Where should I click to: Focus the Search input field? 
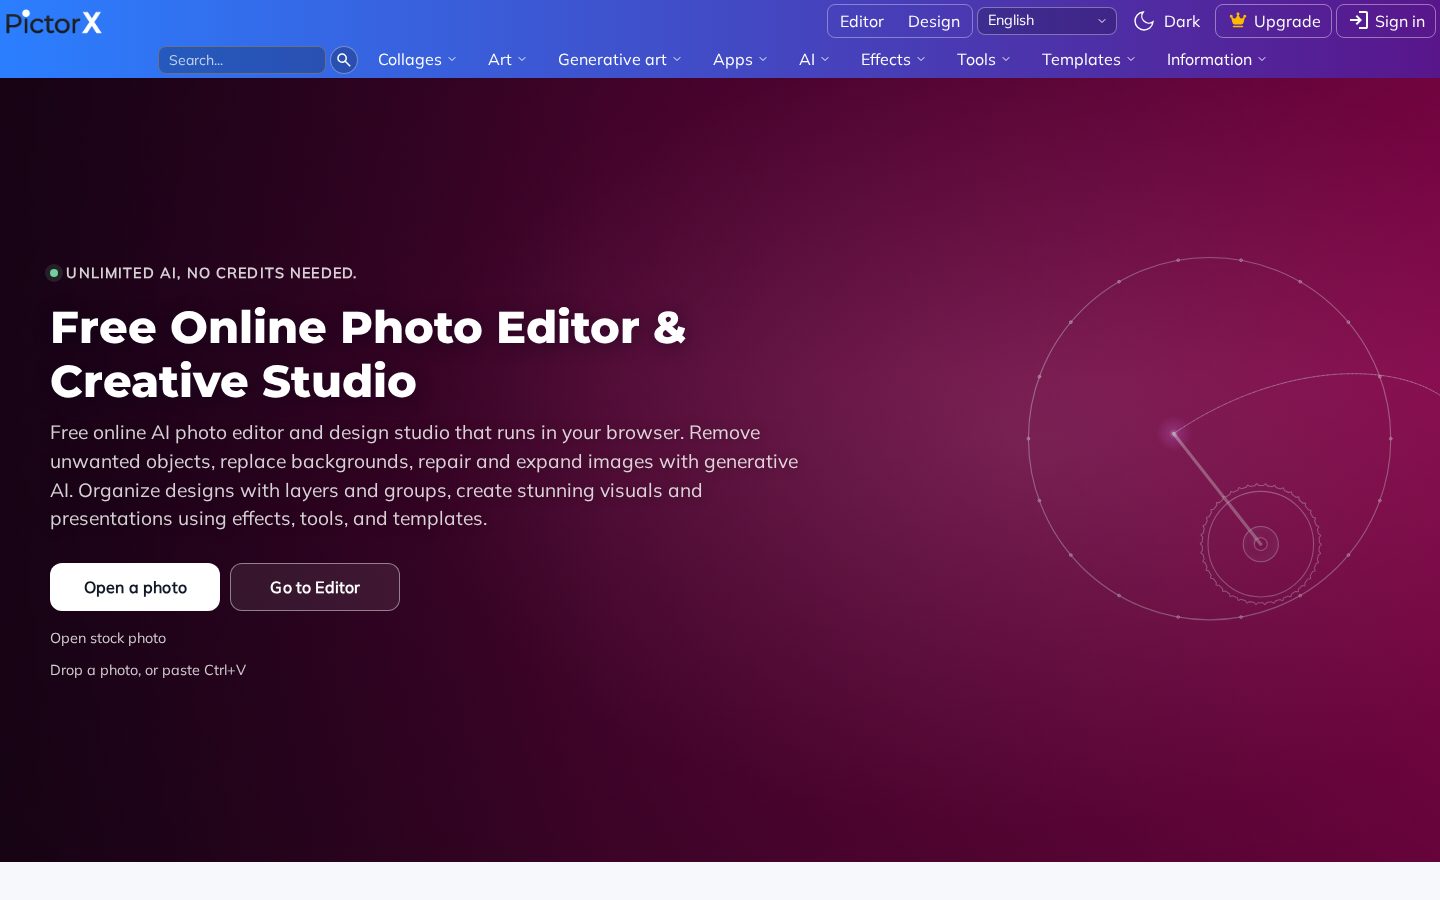[242, 60]
